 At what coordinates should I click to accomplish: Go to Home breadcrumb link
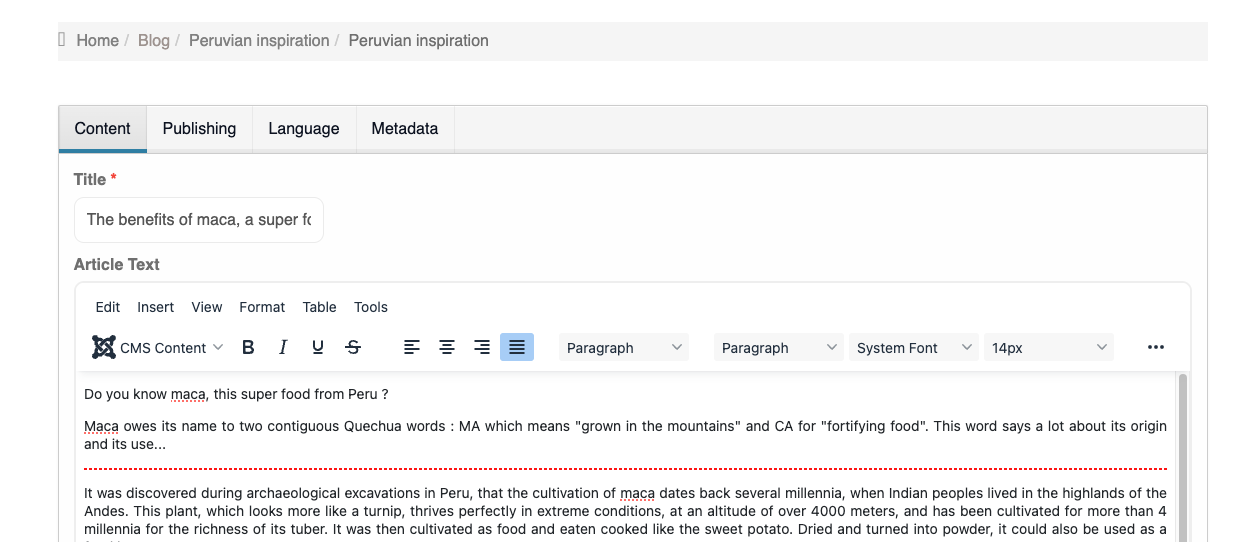coord(97,41)
